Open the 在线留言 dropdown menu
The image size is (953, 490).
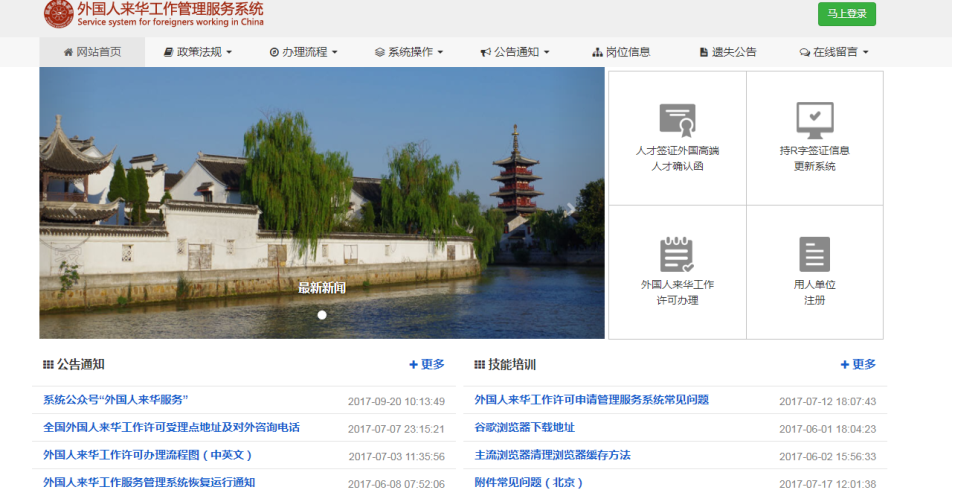pyautogui.click(x=834, y=52)
